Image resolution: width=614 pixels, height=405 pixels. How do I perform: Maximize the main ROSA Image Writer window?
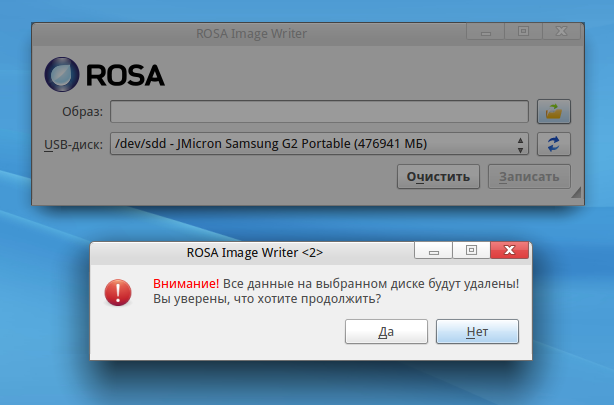(x=524, y=31)
